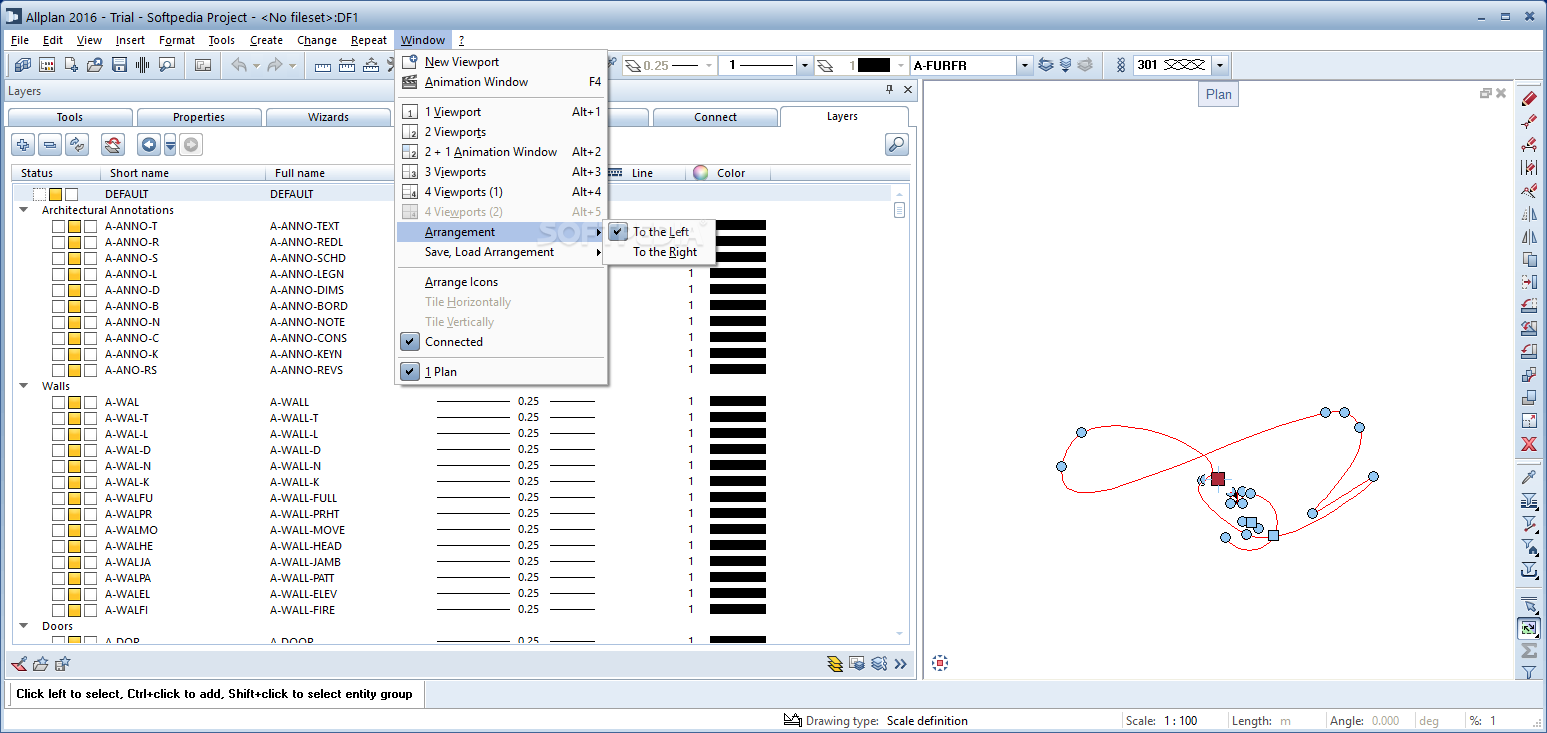Click the pin icon on Layers panel header
The height and width of the screenshot is (733, 1547).
pos(890,90)
